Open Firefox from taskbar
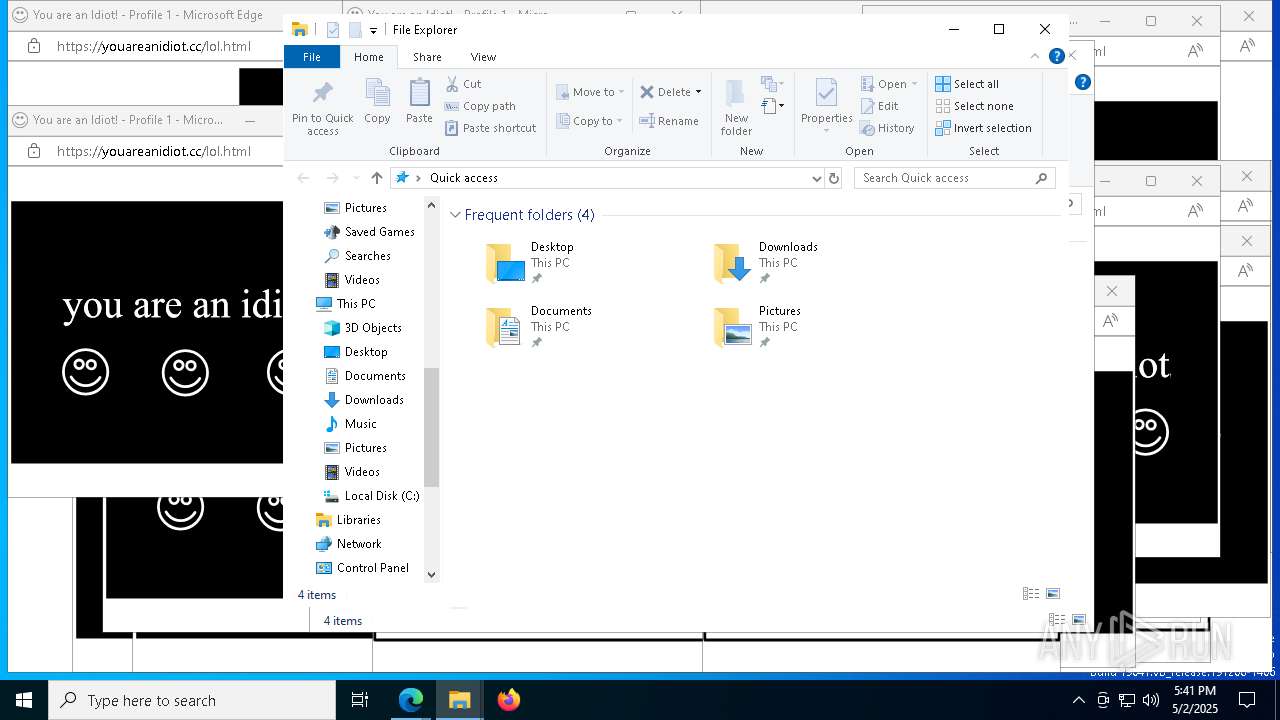The image size is (1280, 720). point(508,700)
